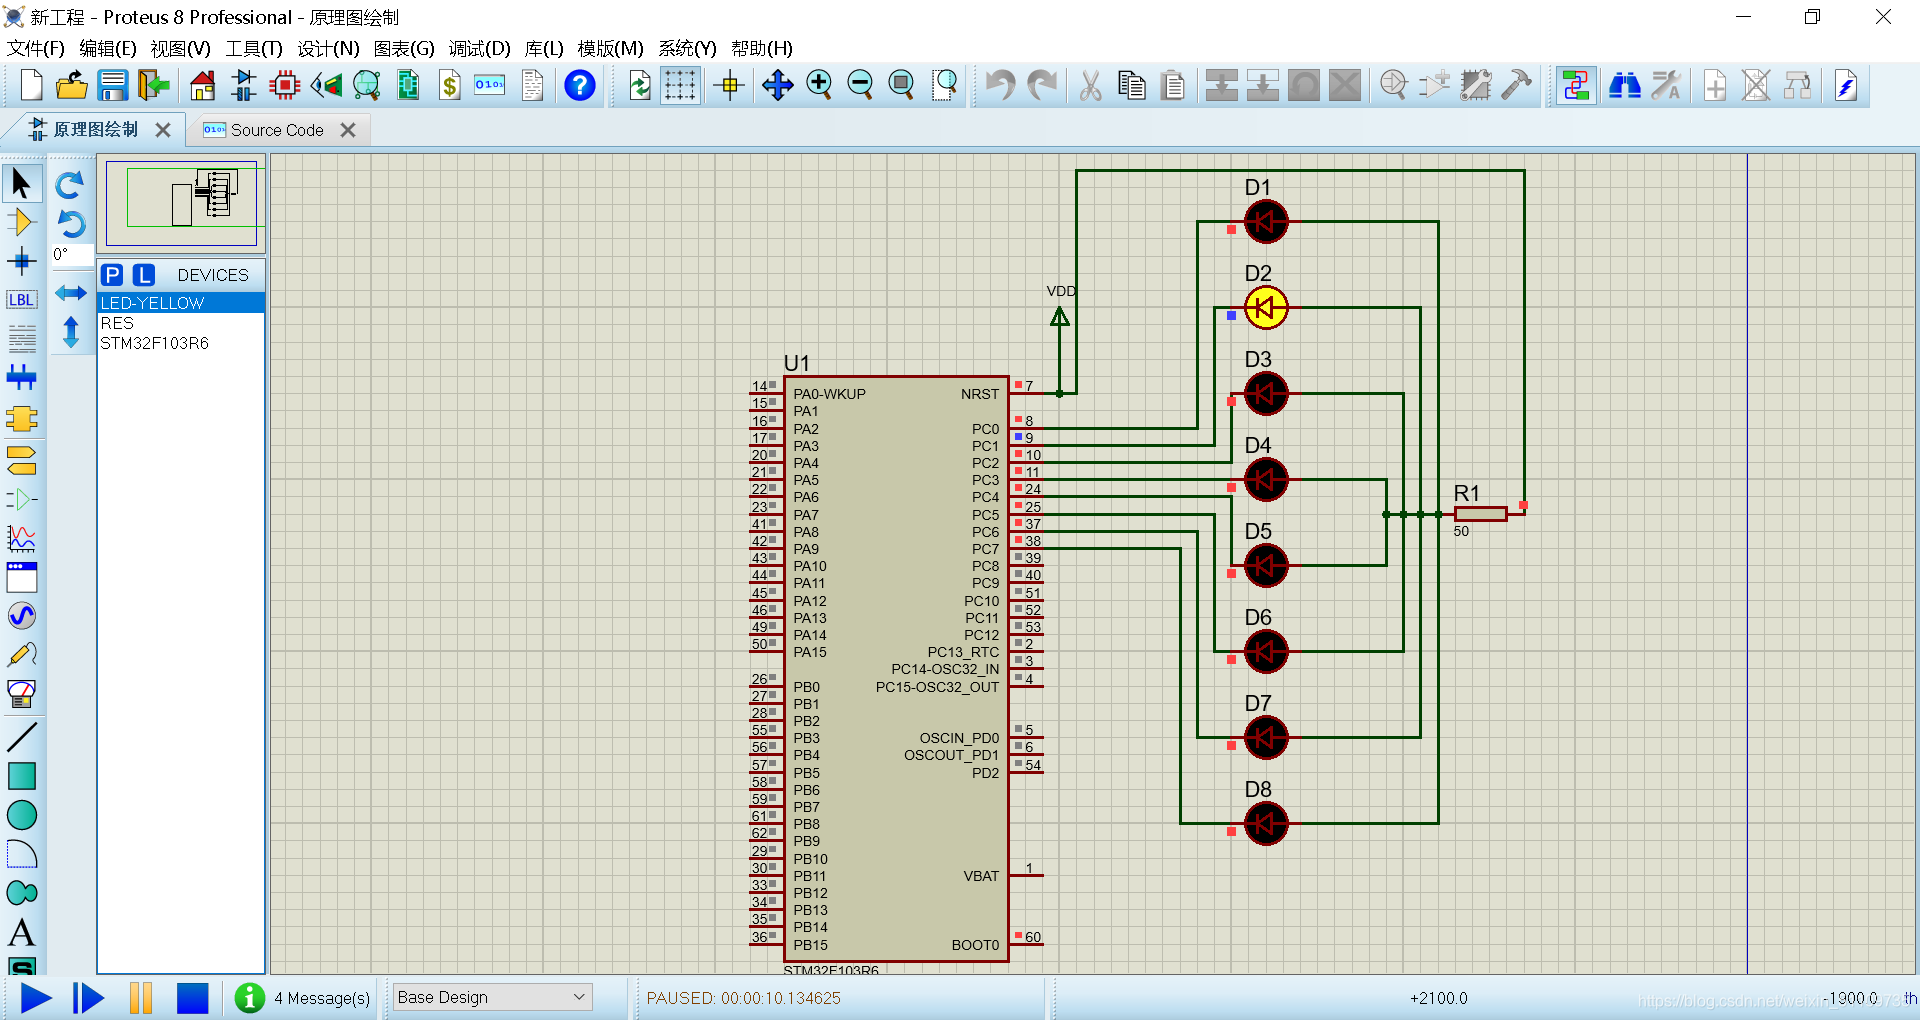Save the project with the floppy icon
1920x1020 pixels.
pos(112,86)
